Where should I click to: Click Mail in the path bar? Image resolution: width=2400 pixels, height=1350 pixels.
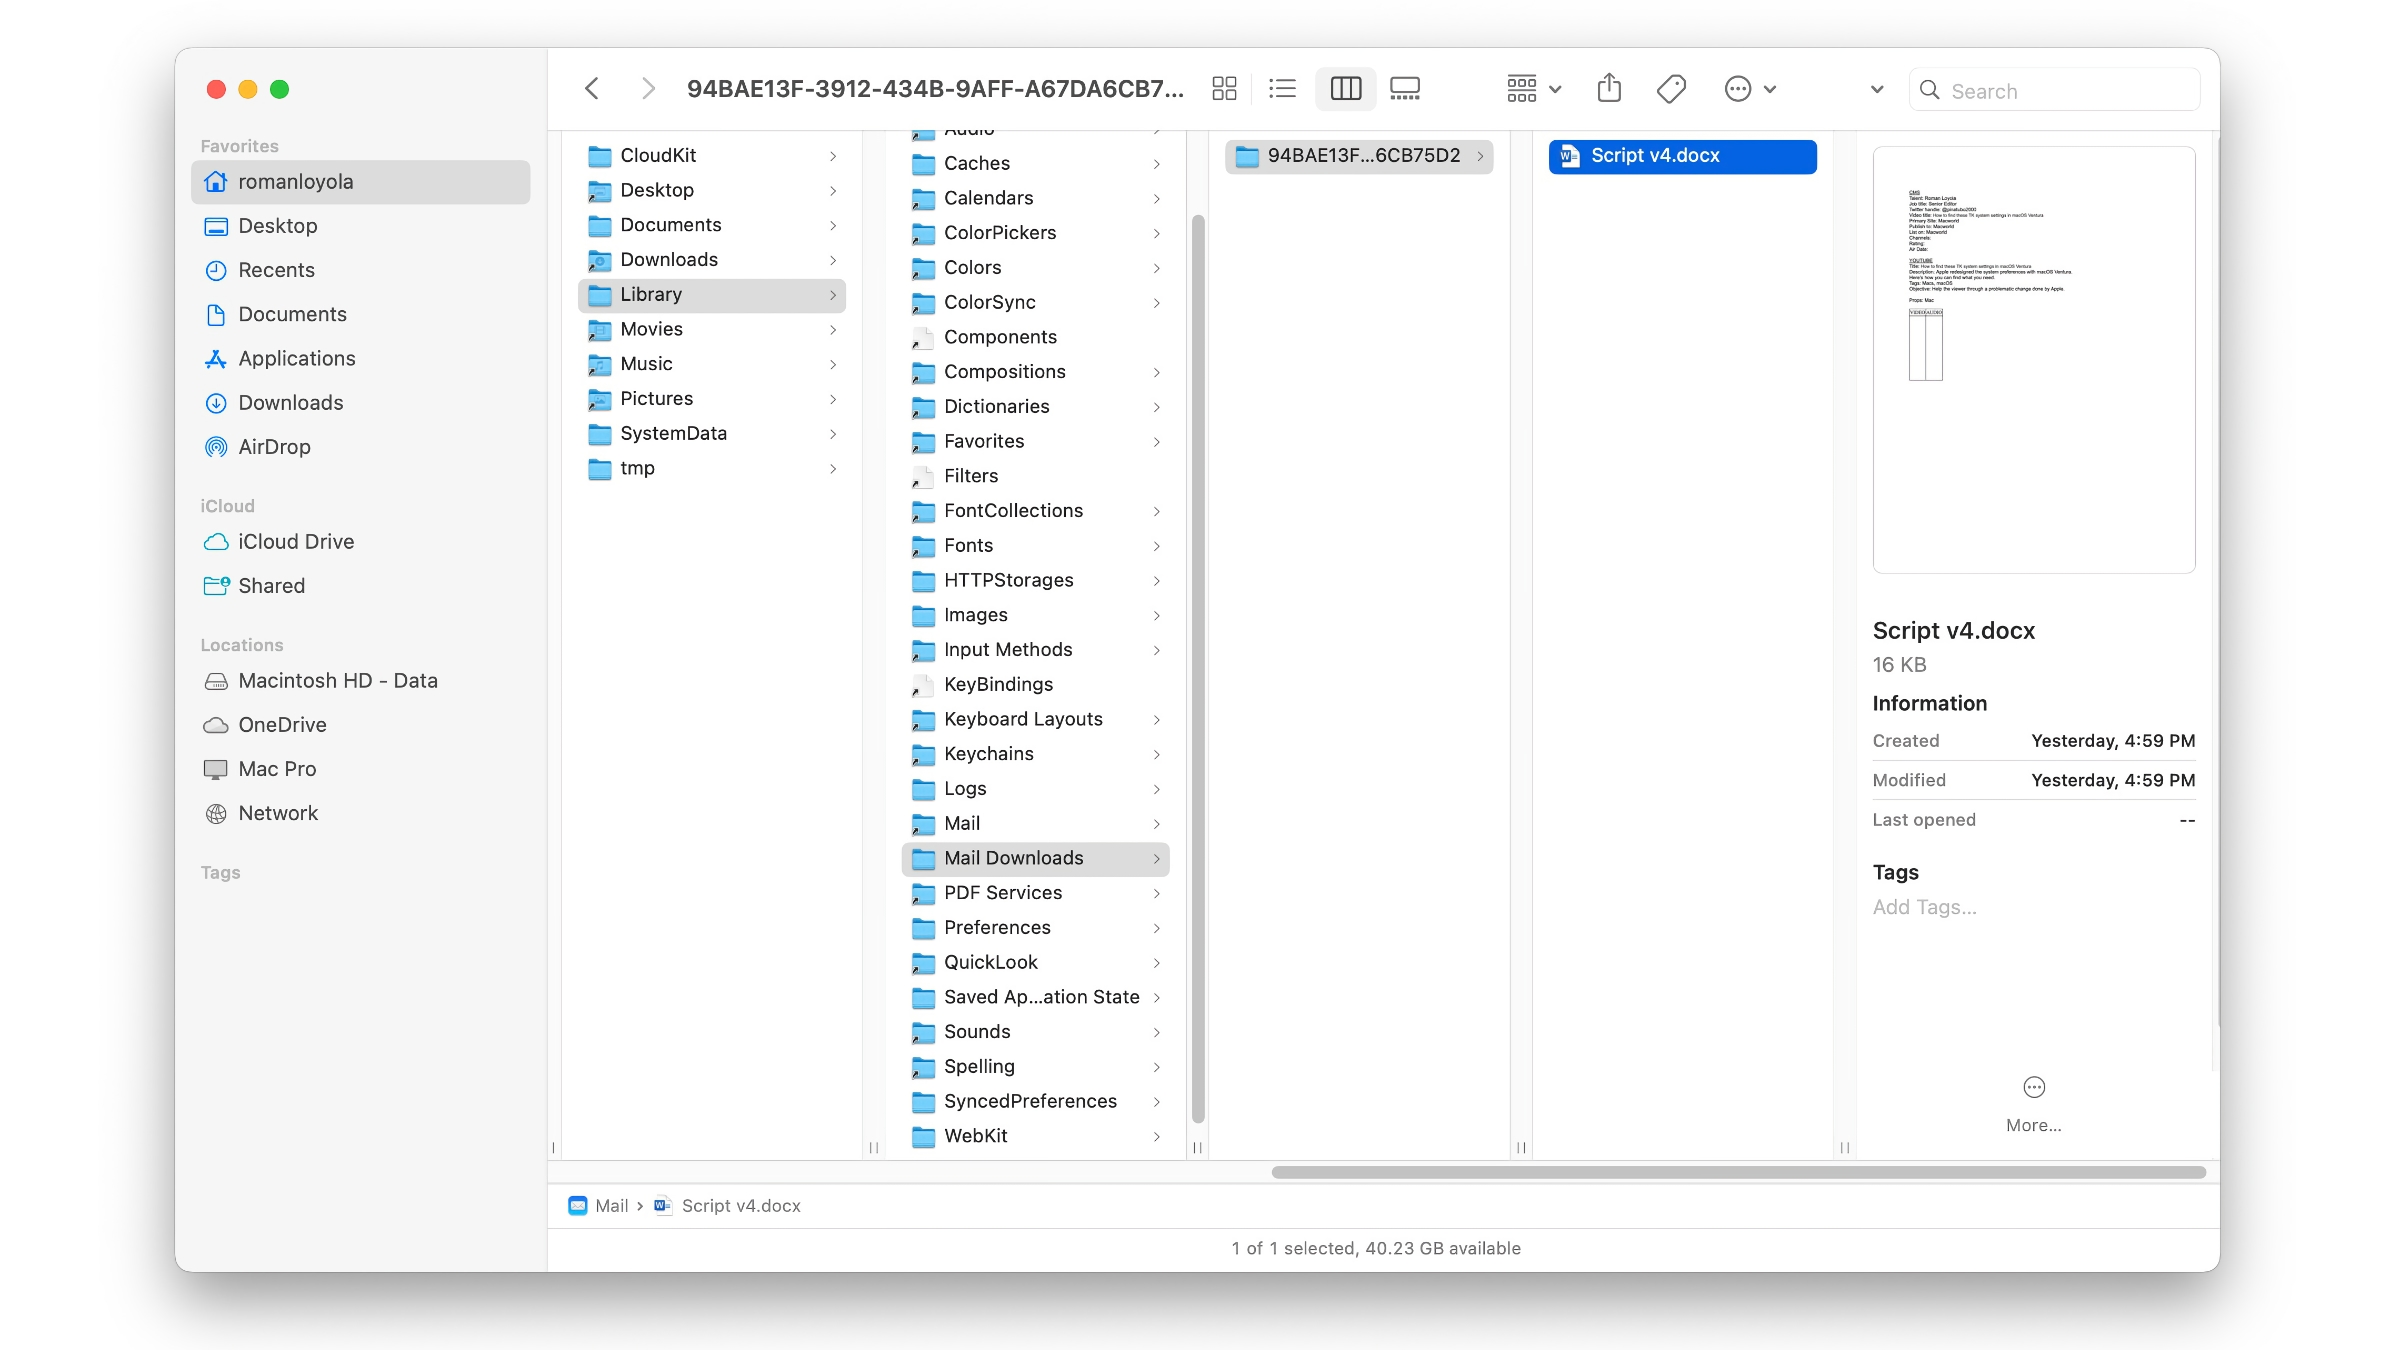point(612,1206)
